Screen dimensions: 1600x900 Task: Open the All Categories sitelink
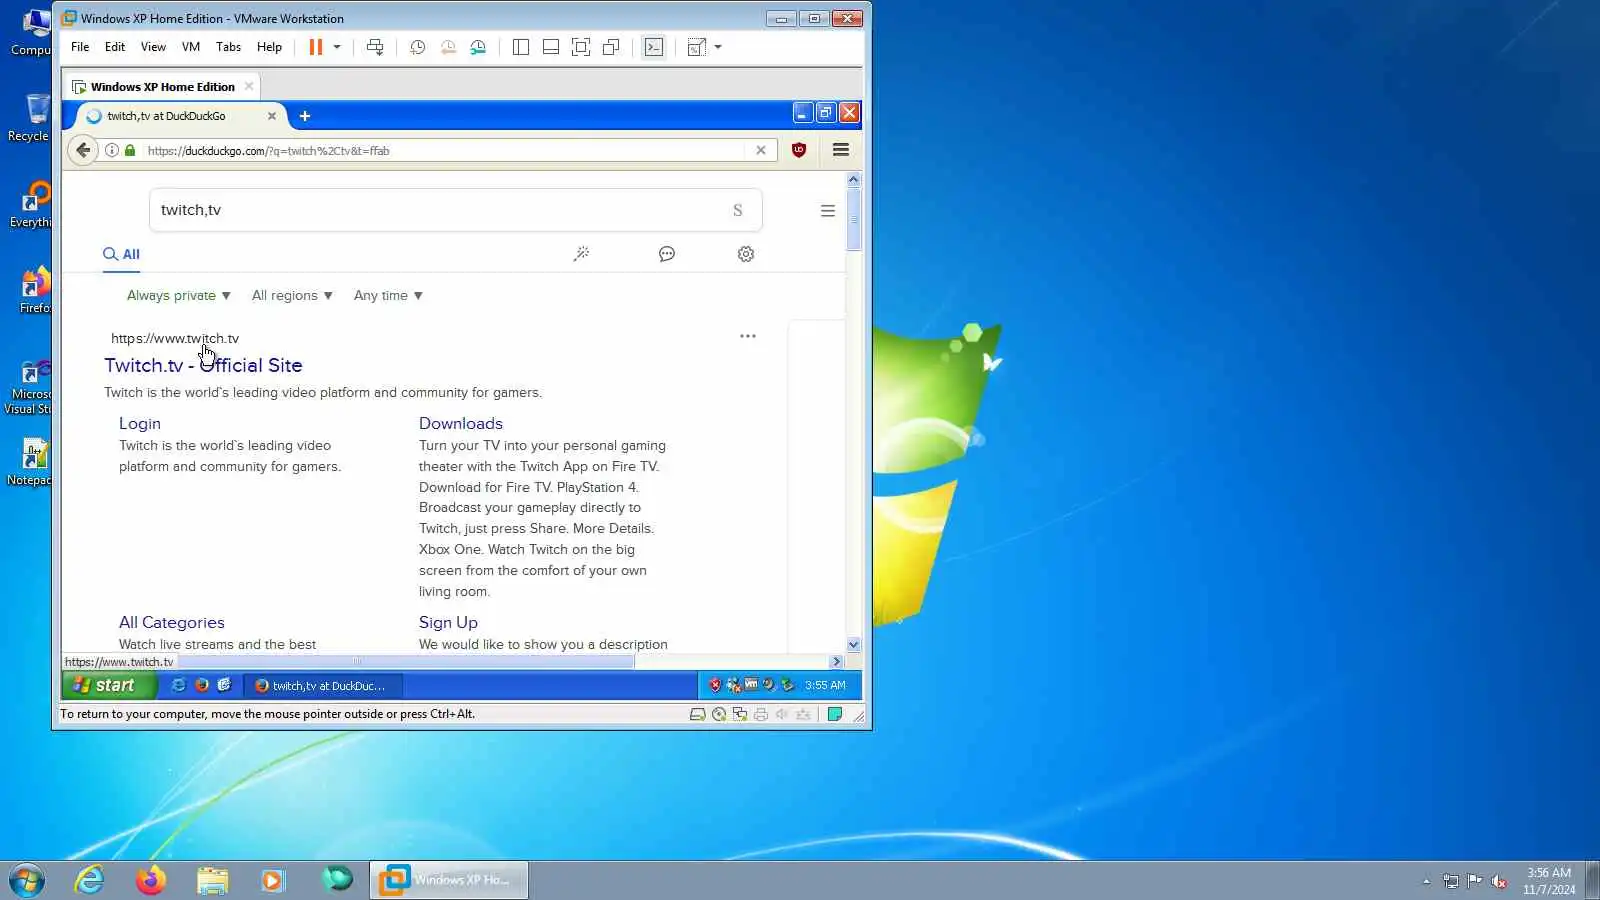click(172, 622)
